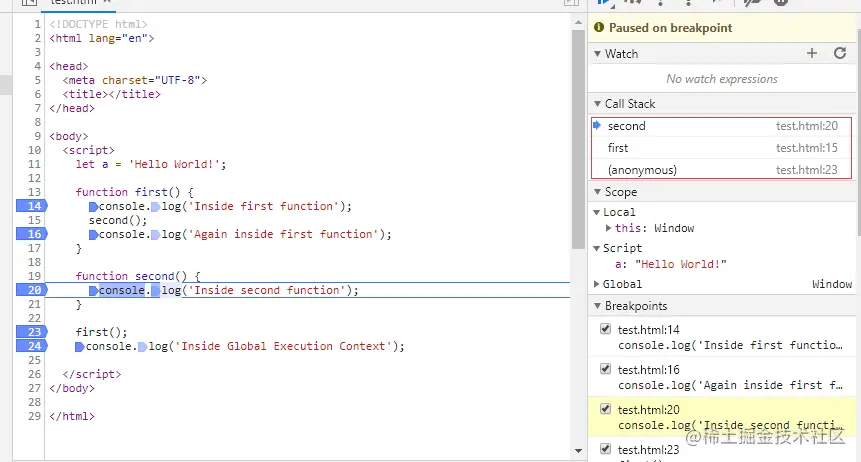Toggle the light inline breakpoint before log on line 14
Screen dimensions: 861x462
point(155,207)
